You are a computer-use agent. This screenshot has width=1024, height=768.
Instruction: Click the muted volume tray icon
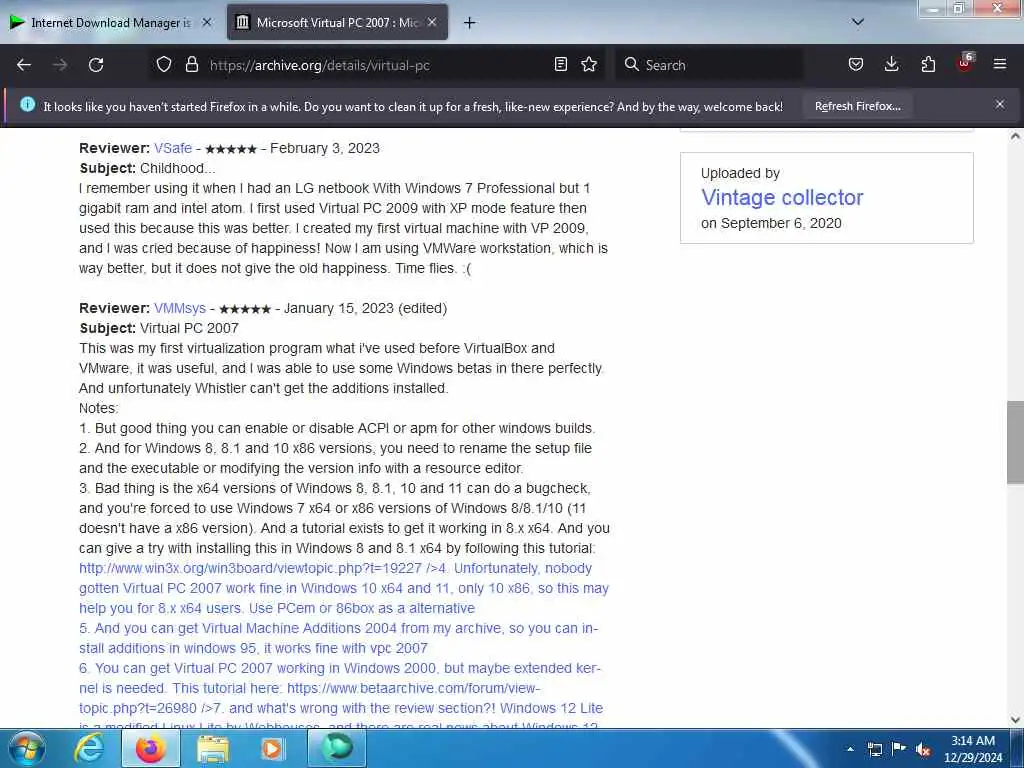point(923,749)
